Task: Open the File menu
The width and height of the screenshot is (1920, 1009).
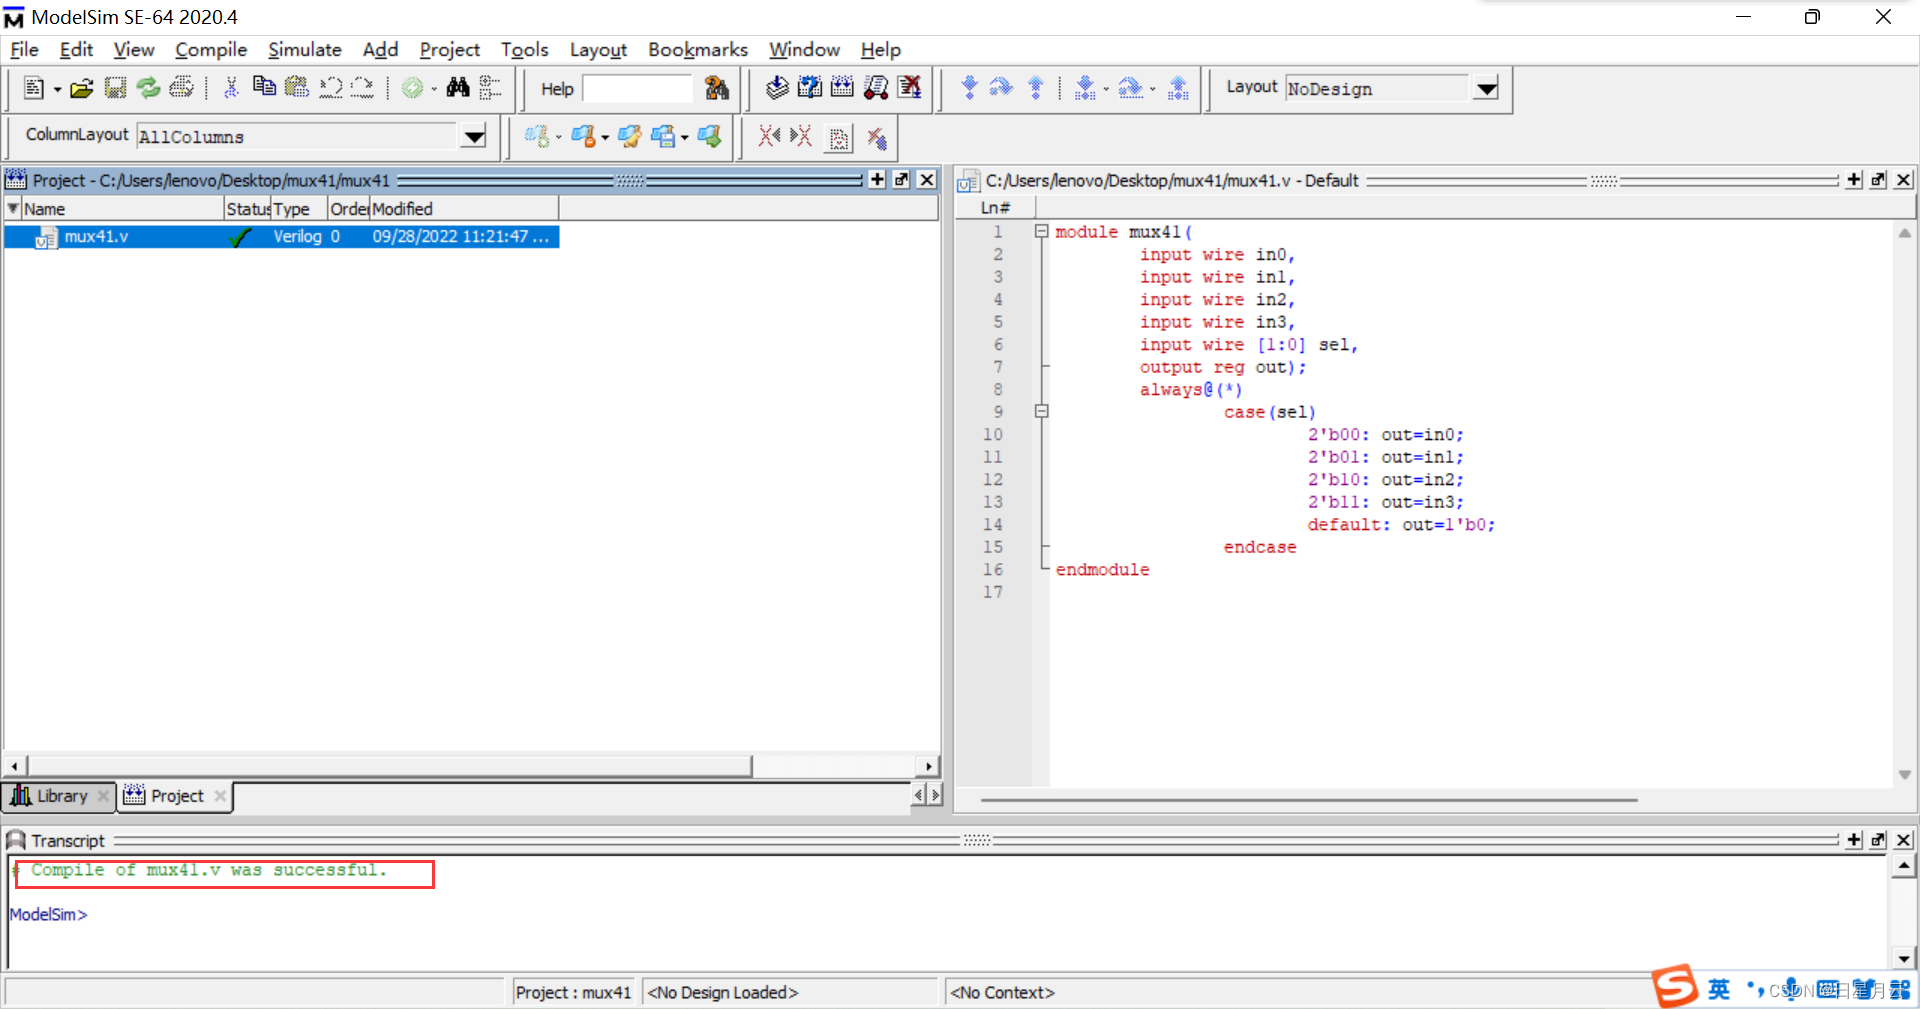Action: (x=24, y=50)
